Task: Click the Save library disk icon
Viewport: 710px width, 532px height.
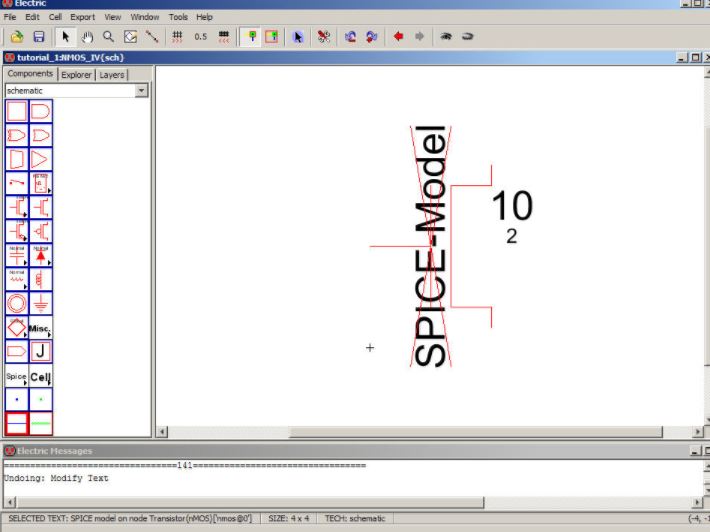Action: [x=39, y=37]
